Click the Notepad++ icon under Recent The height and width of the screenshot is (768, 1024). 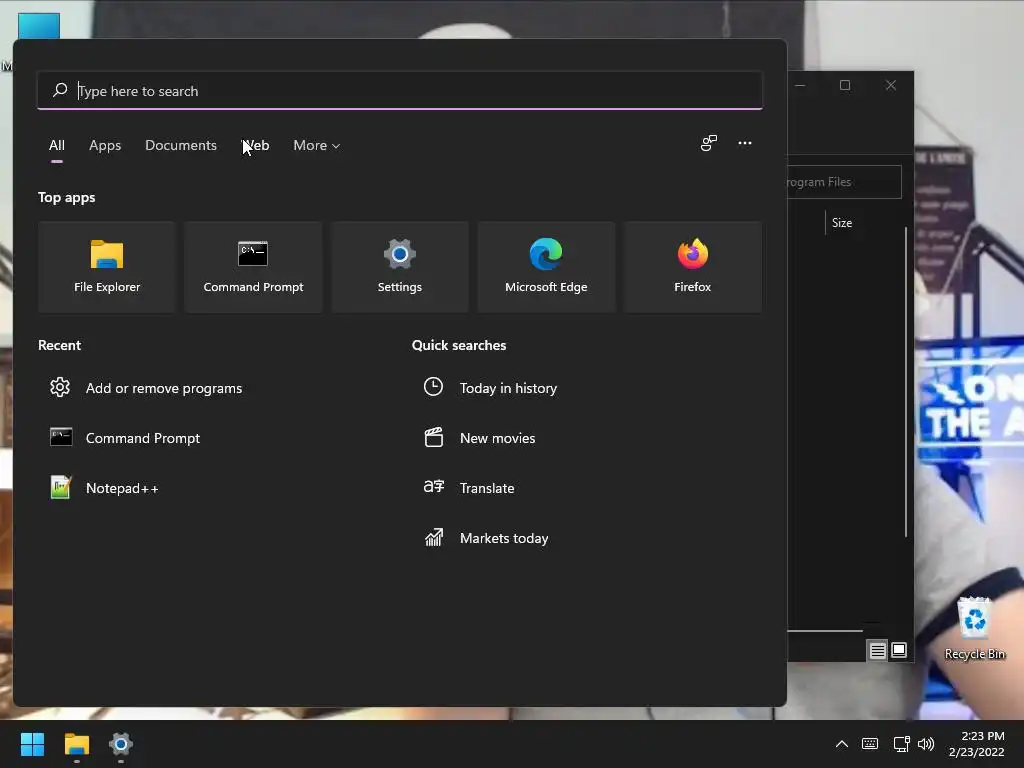(61, 487)
